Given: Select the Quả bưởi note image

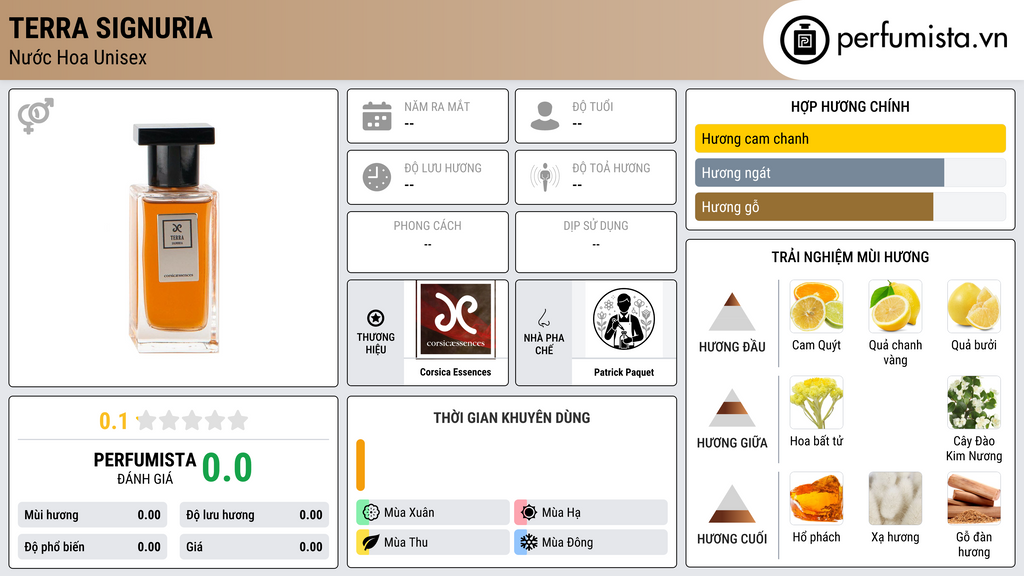Looking at the screenshot, I should tap(974, 307).
